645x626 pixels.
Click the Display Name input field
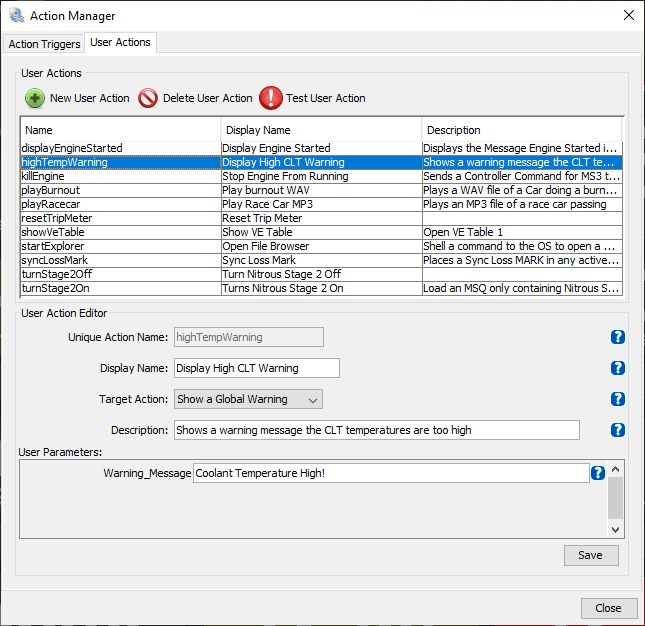click(x=257, y=368)
